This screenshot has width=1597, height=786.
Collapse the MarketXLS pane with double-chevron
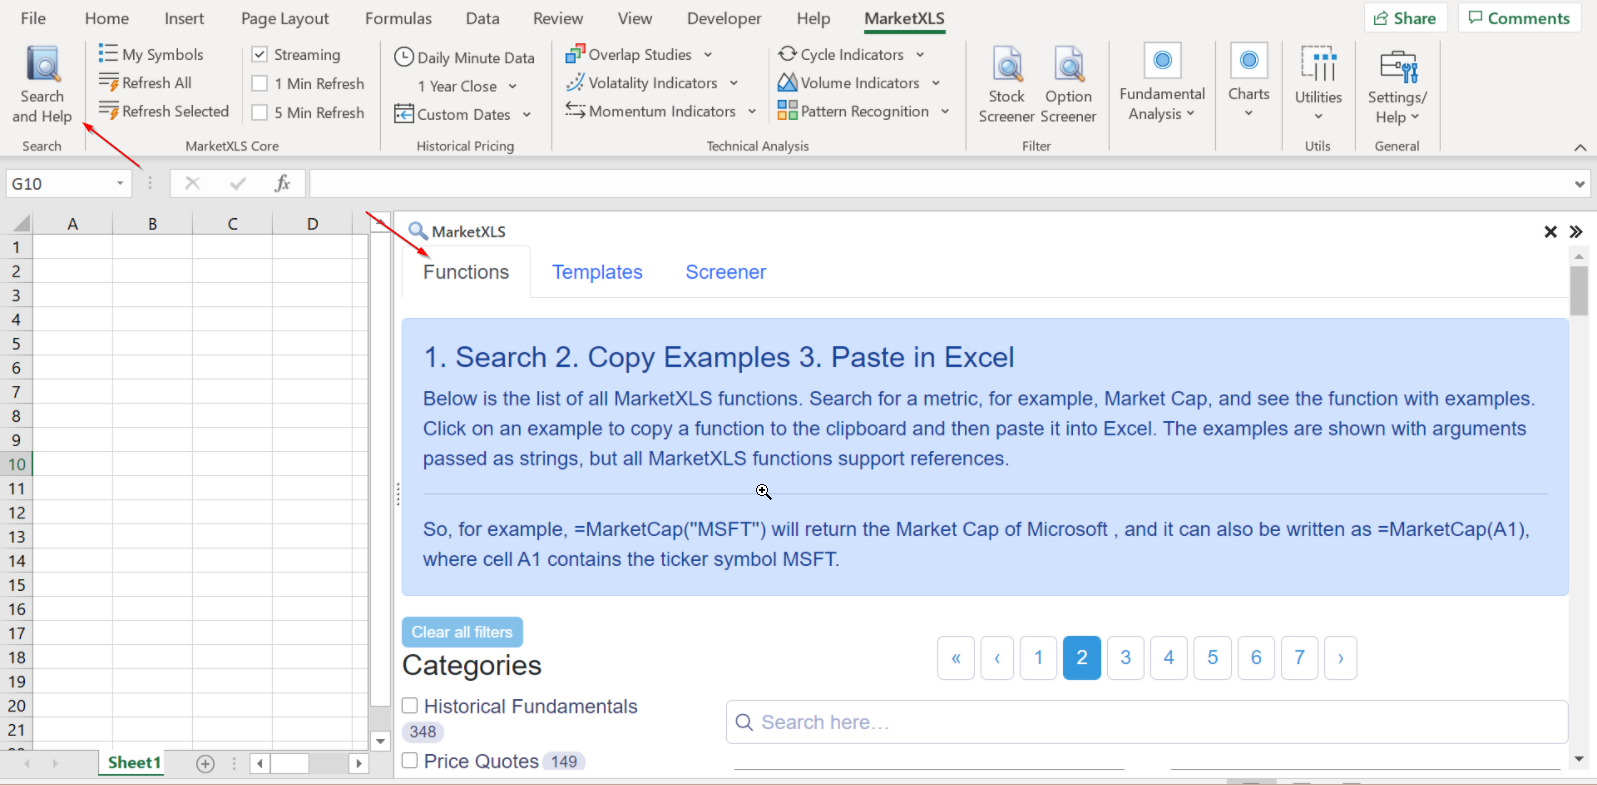pos(1576,232)
